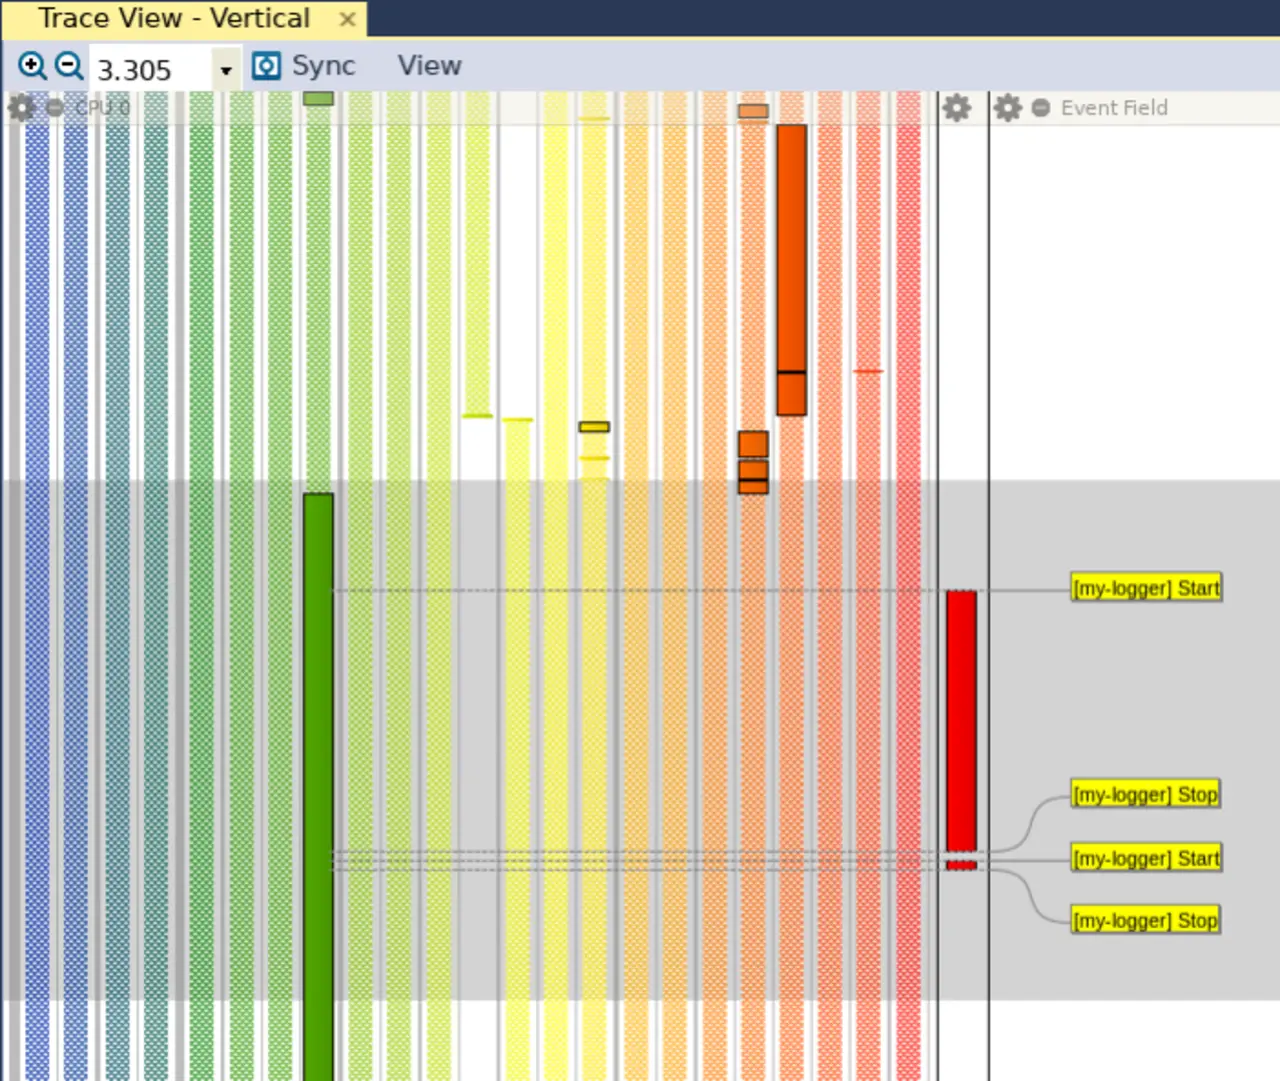Select the tall red event bar
Screen dimensions: 1280x1081
[961, 720]
